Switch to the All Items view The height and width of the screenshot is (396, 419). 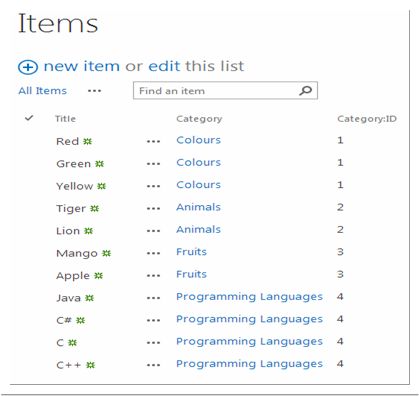(43, 91)
